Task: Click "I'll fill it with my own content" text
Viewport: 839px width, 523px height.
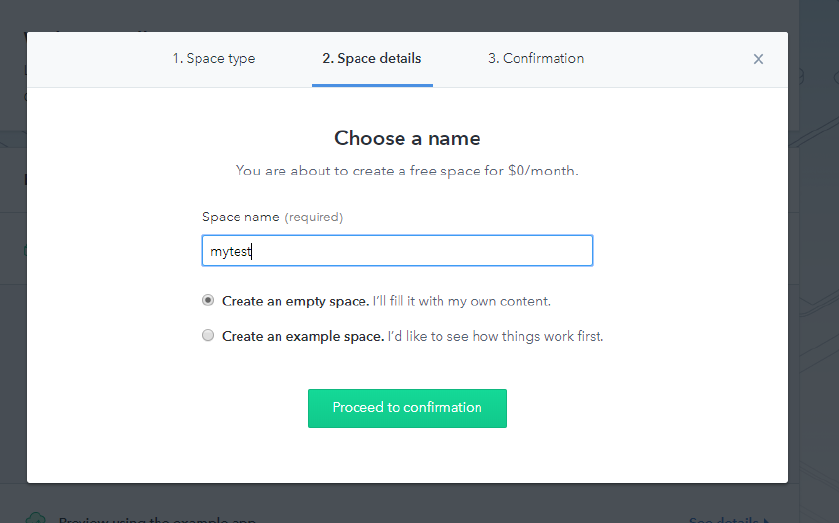Action: pyautogui.click(x=462, y=301)
